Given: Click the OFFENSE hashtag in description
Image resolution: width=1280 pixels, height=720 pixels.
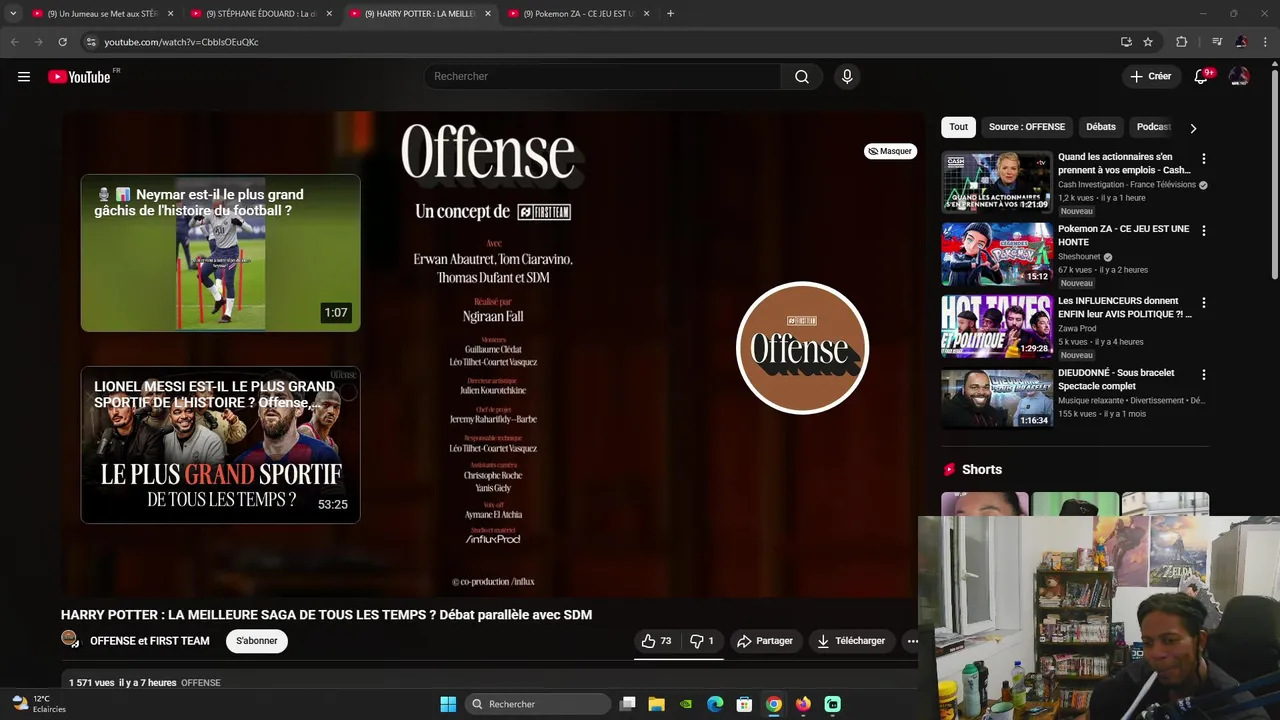Looking at the screenshot, I should point(201,683).
